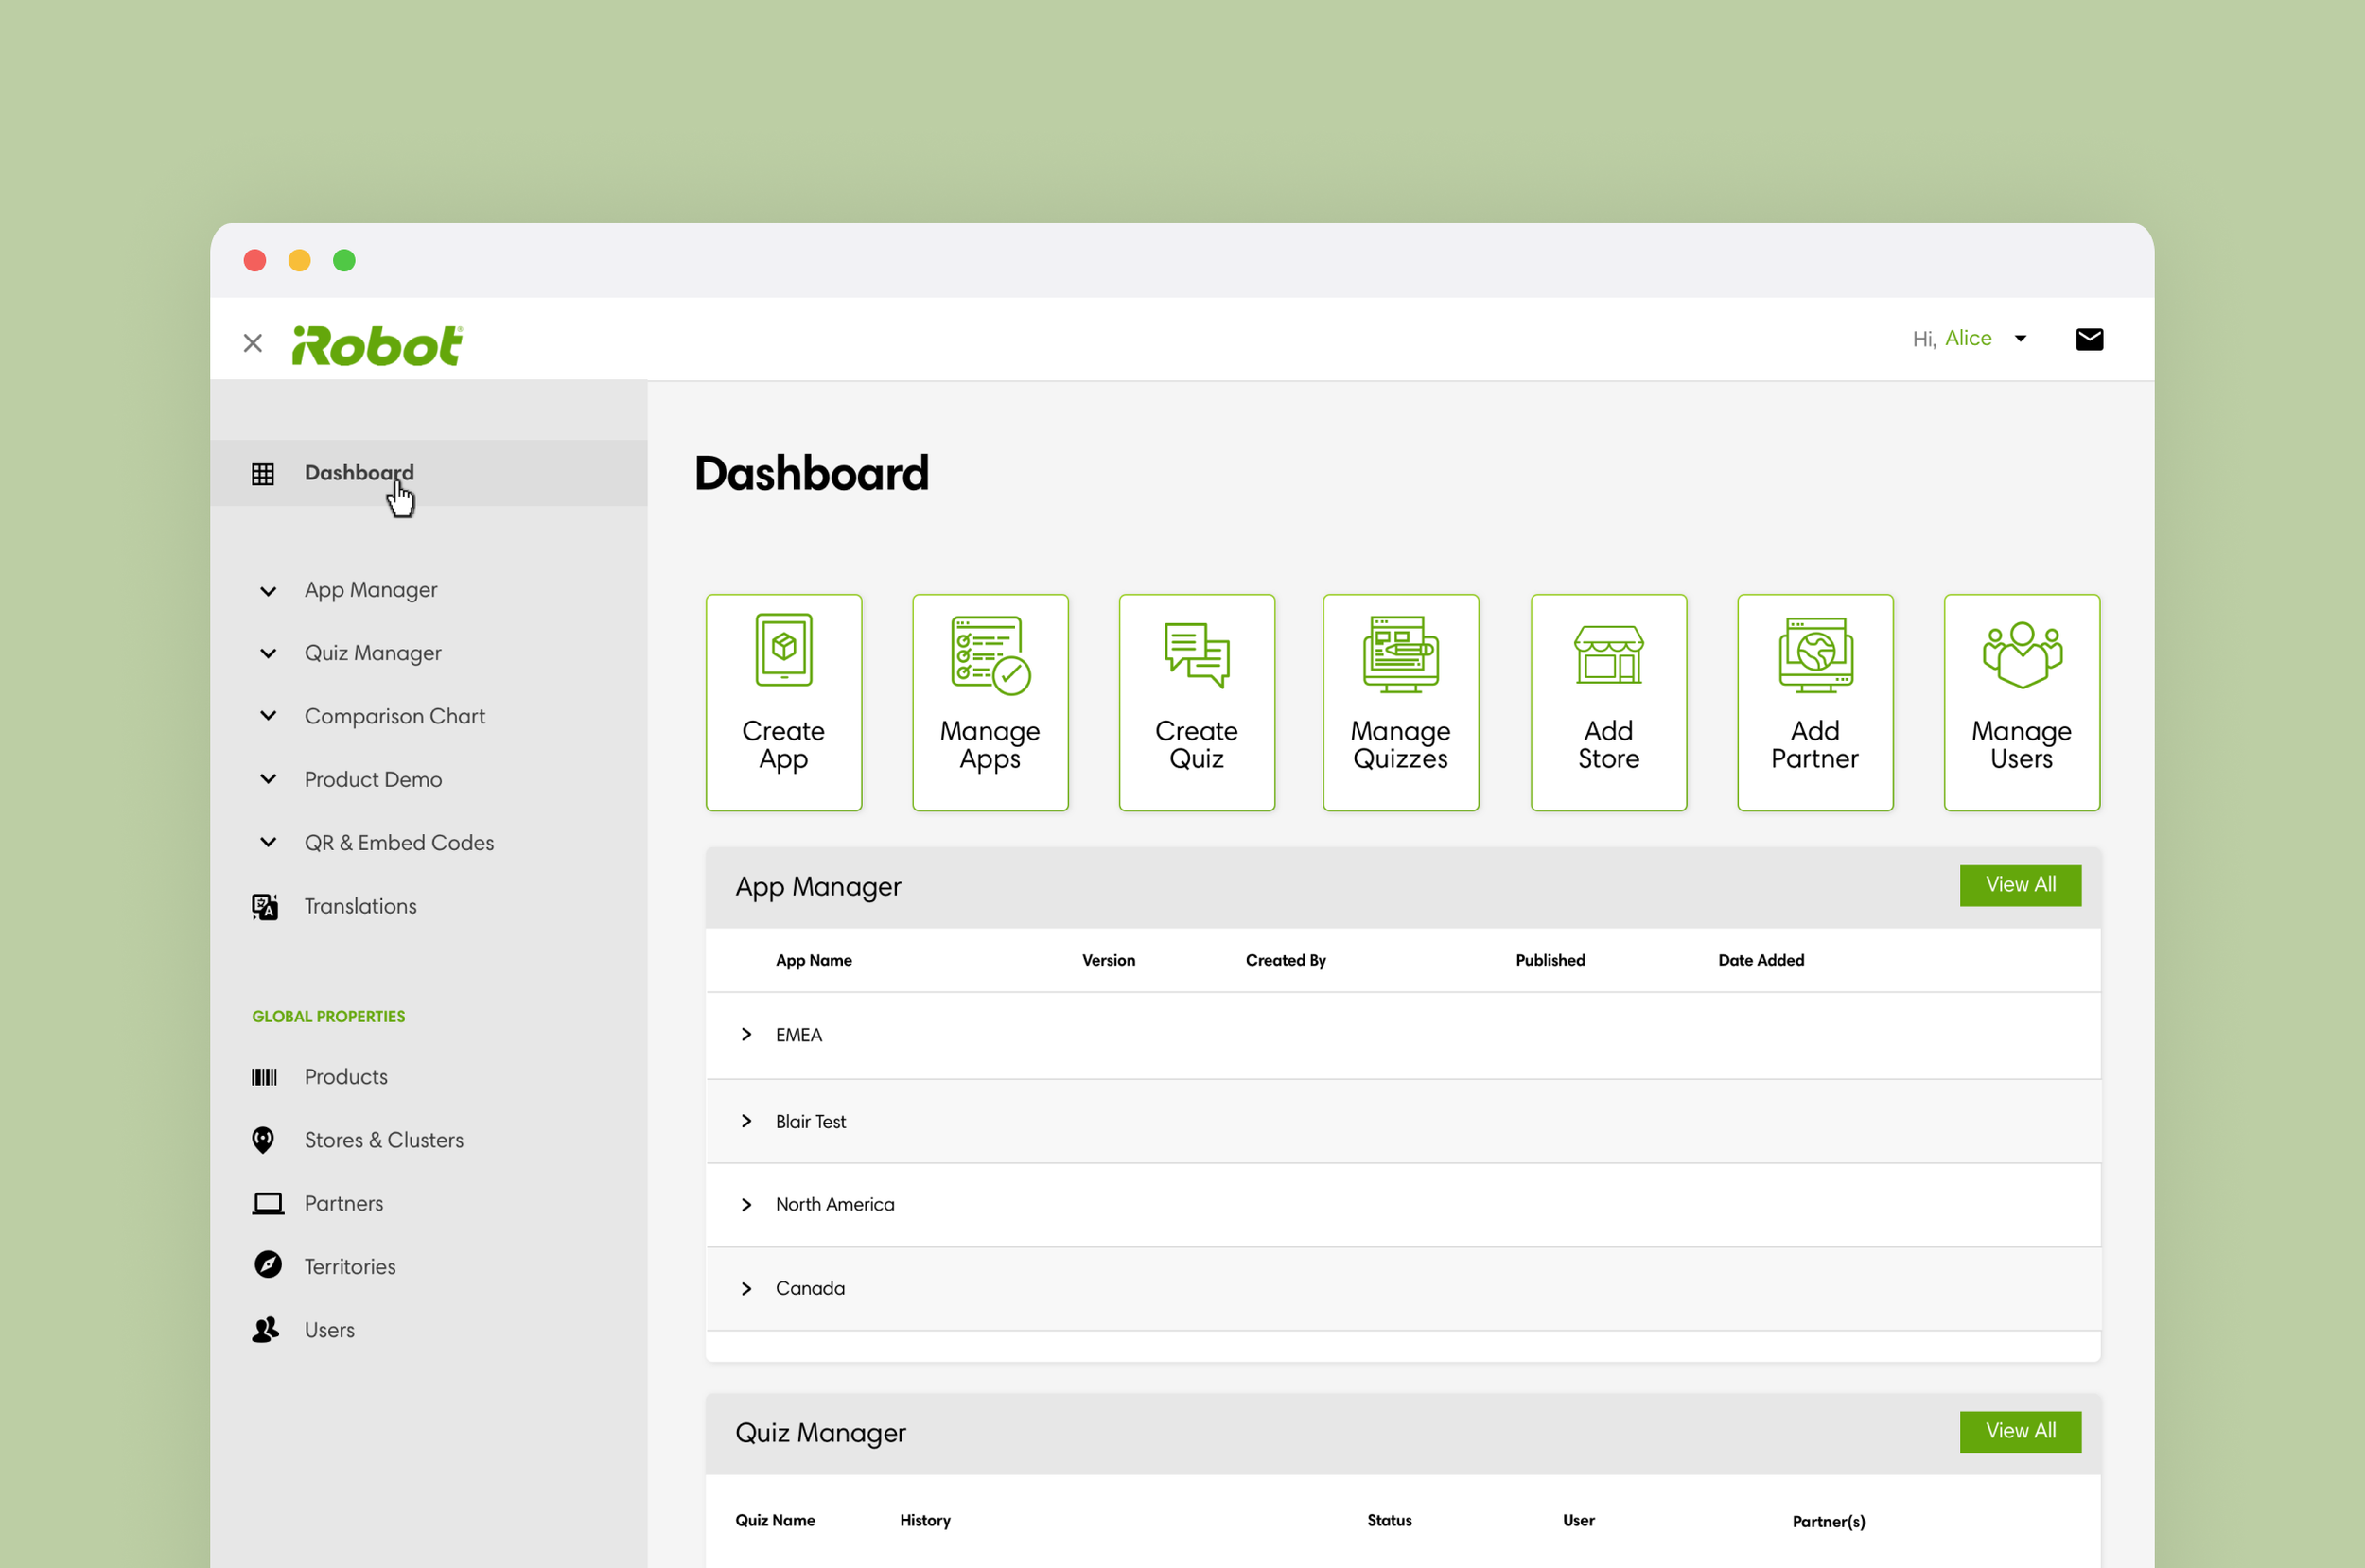Open the Manage Apps tile
The width and height of the screenshot is (2365, 1568).
(989, 702)
